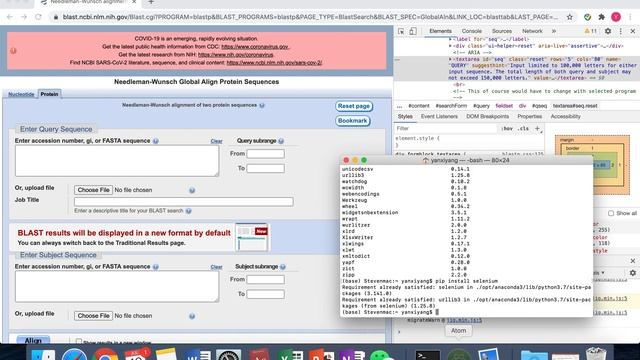Open help icon beside subject FASTA sequence label
Screen dimensions: 640x360
click(x=156, y=267)
